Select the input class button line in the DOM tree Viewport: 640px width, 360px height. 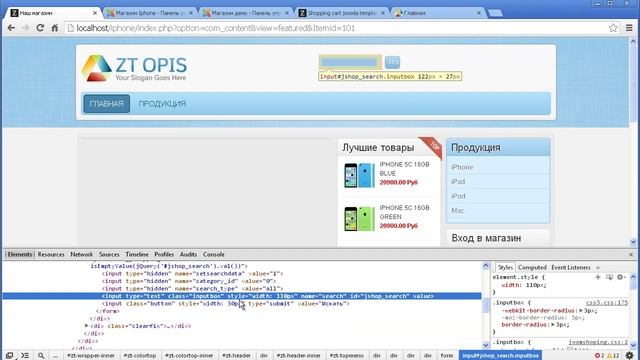point(226,304)
